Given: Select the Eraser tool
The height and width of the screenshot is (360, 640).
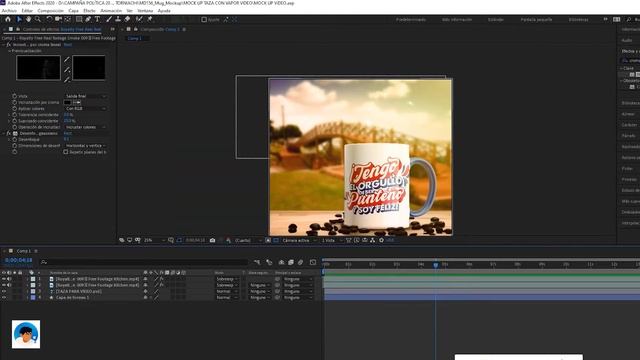Looking at the screenshot, I should 127,19.
